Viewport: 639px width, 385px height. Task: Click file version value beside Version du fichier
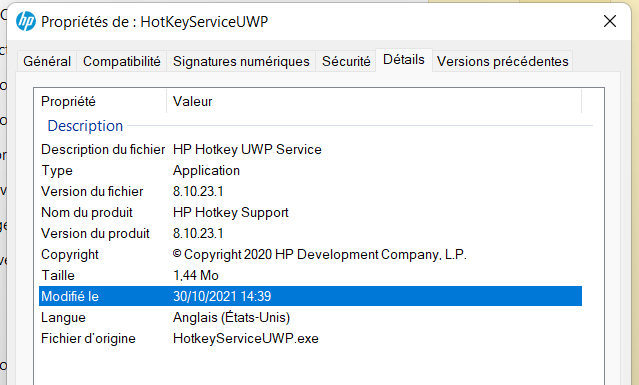coord(198,191)
